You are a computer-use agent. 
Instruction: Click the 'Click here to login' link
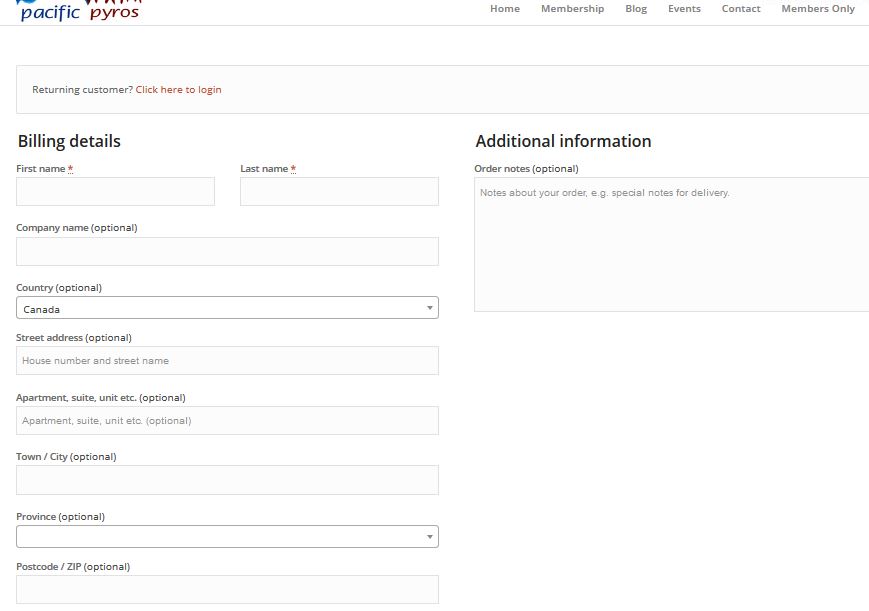[178, 90]
